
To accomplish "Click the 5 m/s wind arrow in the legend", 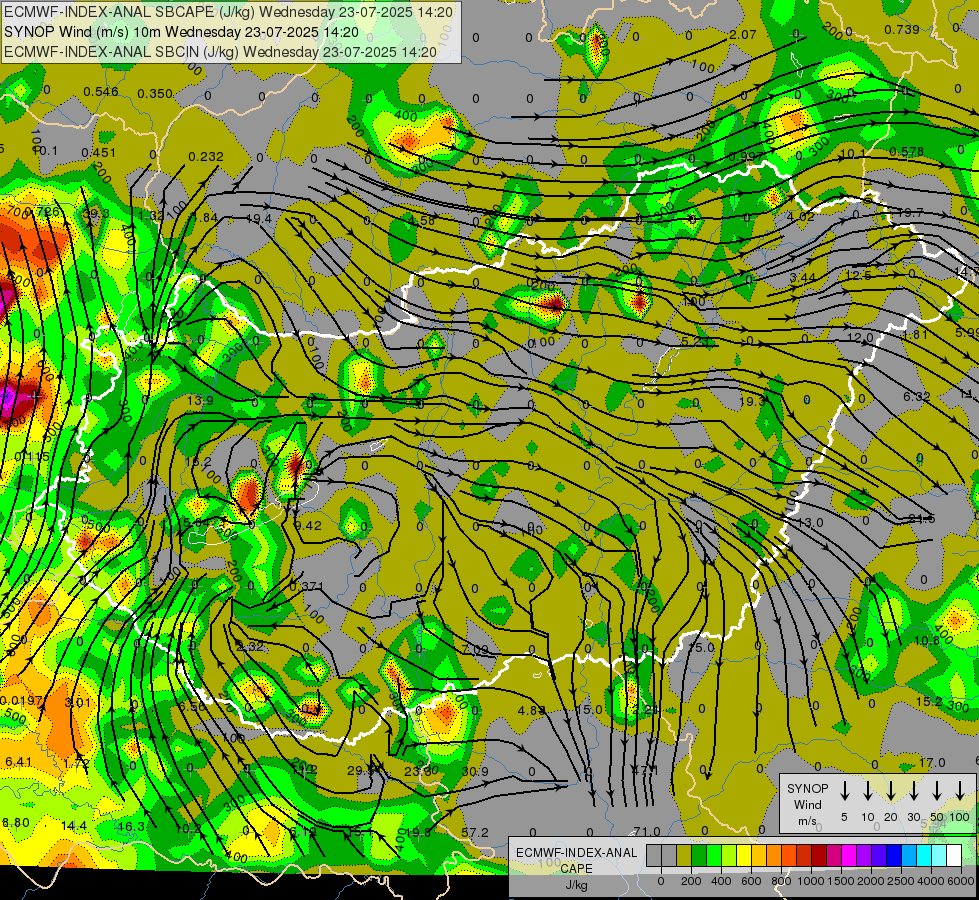I will point(844,791).
